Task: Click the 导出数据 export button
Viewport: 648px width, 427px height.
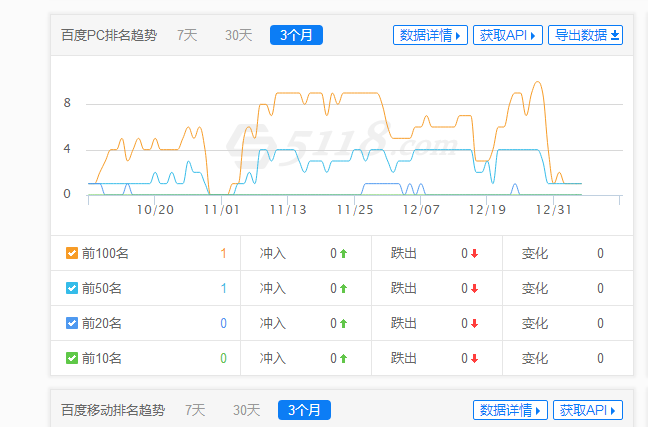Action: coord(585,35)
